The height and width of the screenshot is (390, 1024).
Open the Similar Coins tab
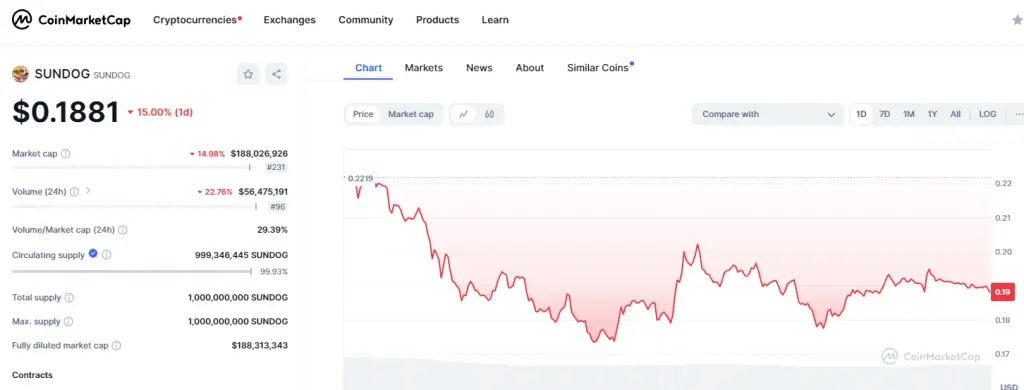pyautogui.click(x=600, y=68)
